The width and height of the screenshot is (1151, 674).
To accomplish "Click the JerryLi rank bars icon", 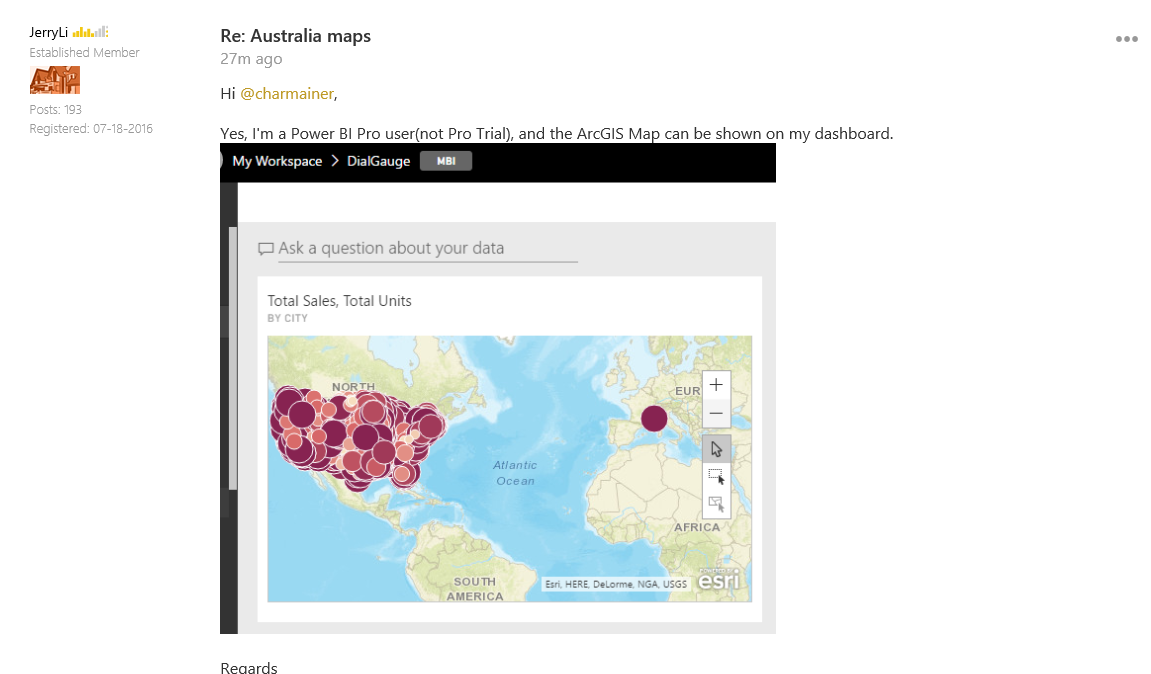I will coord(90,32).
